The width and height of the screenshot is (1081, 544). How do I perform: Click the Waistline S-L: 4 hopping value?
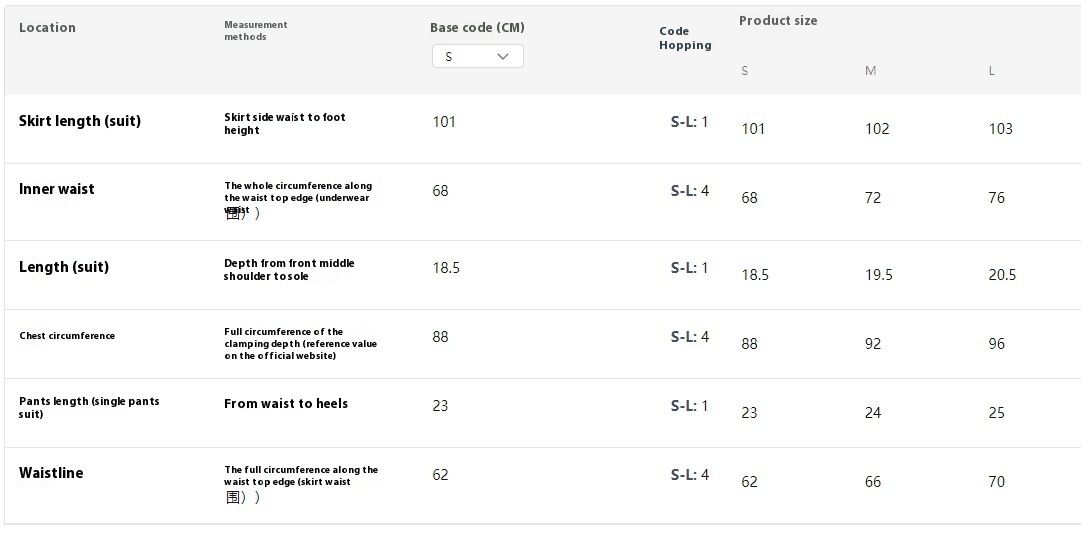click(x=690, y=474)
